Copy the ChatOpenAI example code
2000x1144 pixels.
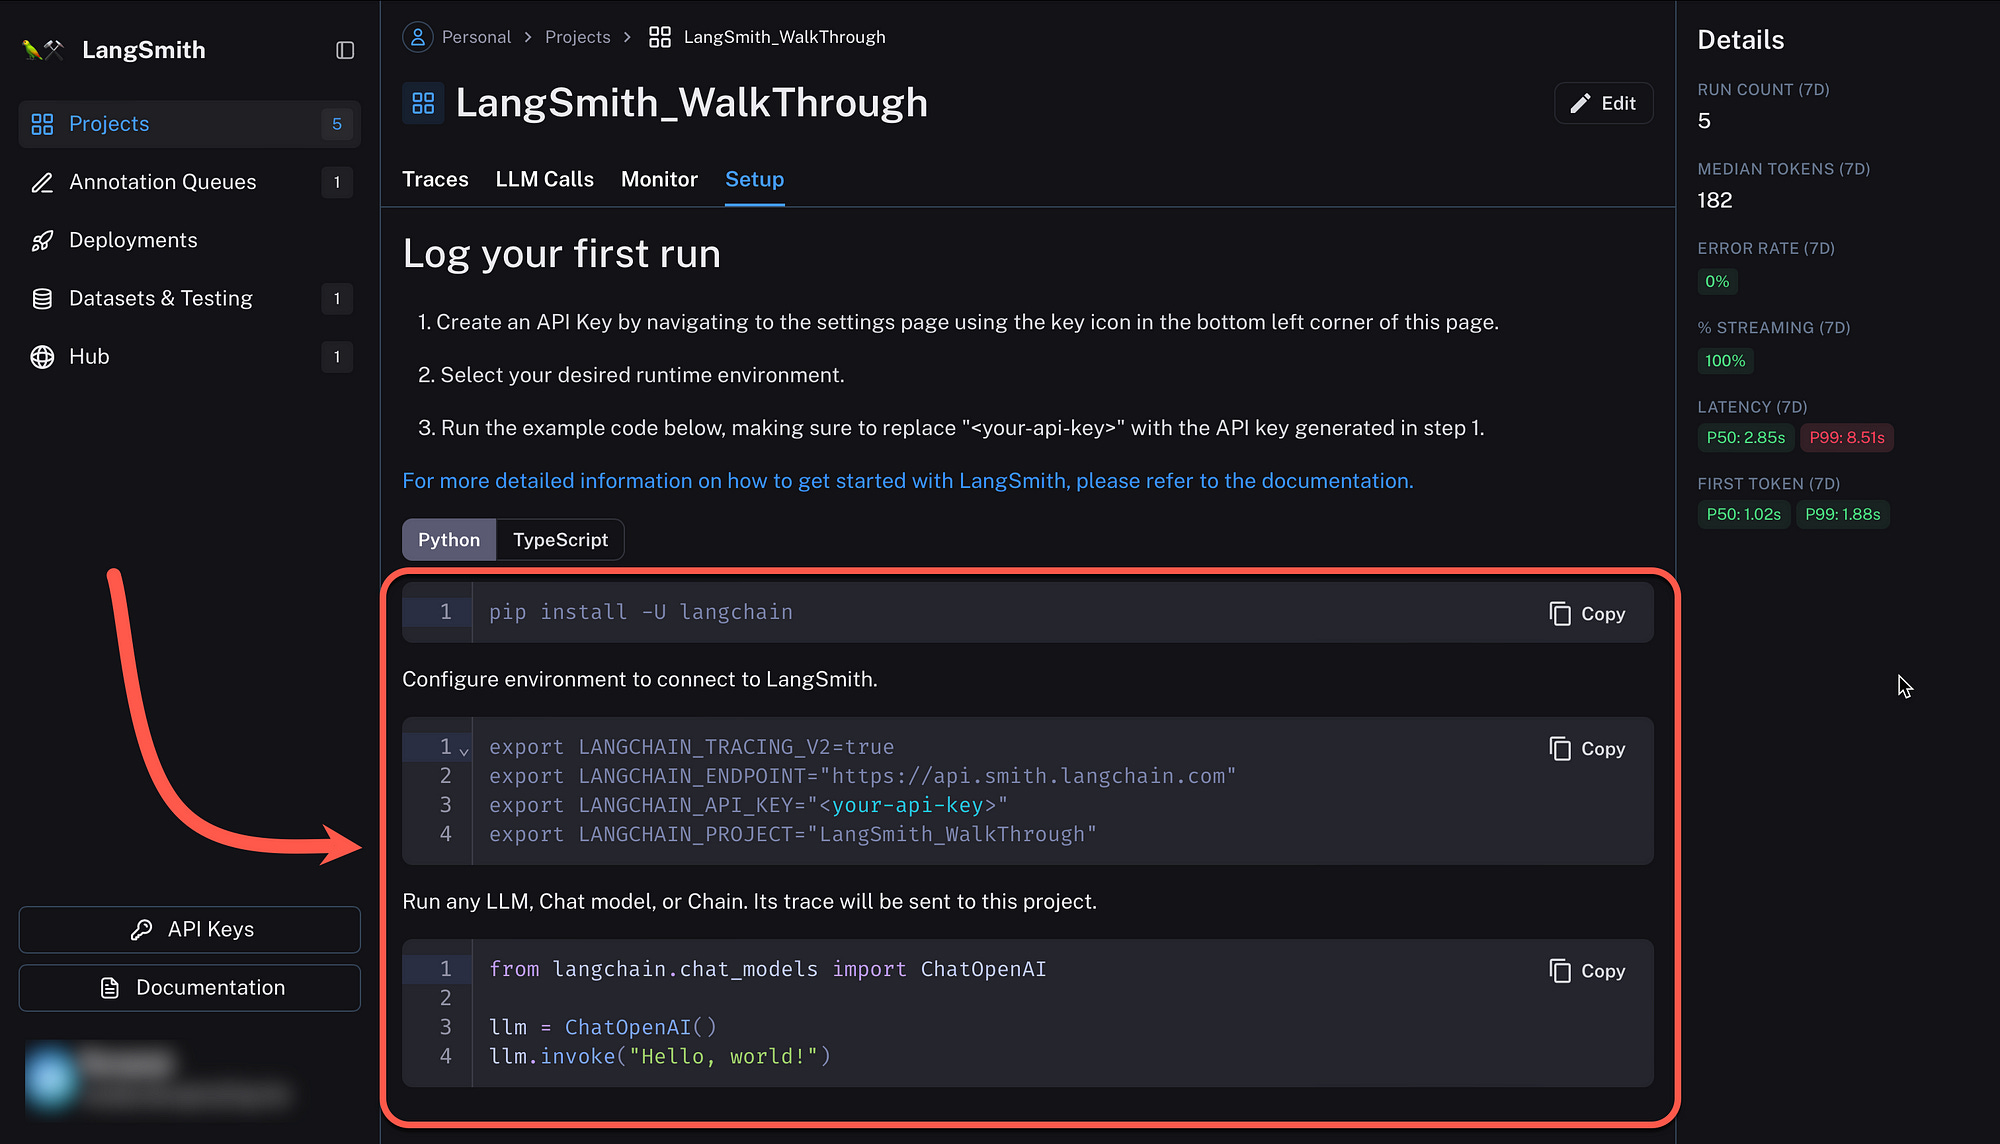click(x=1587, y=970)
